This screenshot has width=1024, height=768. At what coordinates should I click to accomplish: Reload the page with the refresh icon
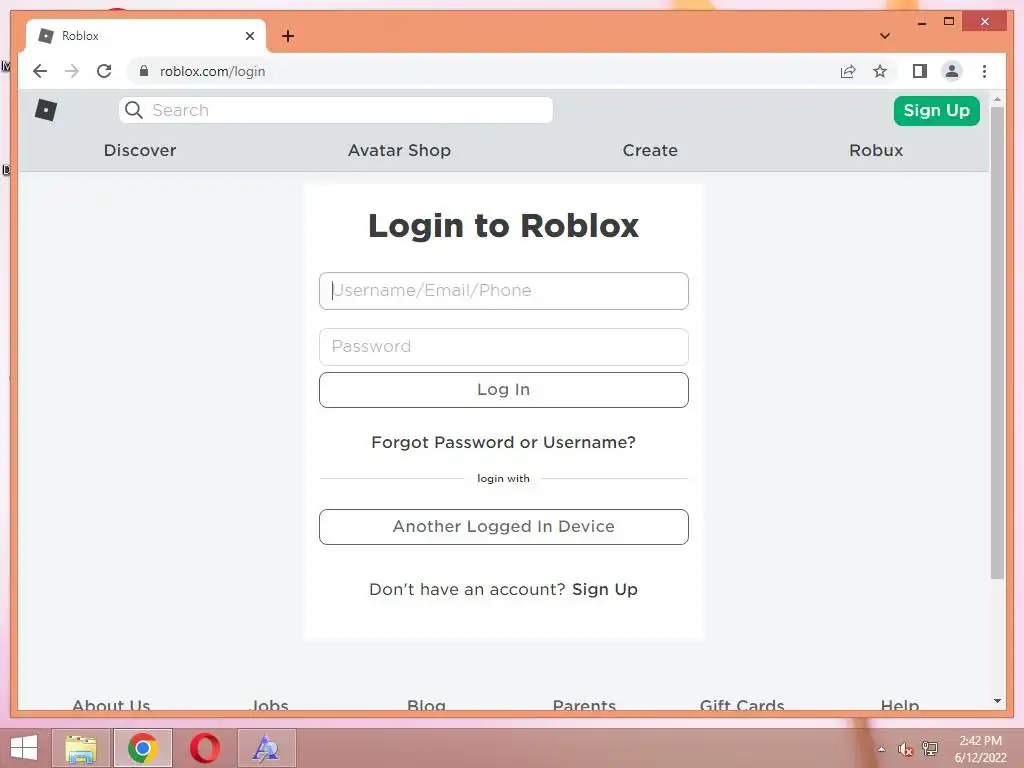tap(104, 71)
